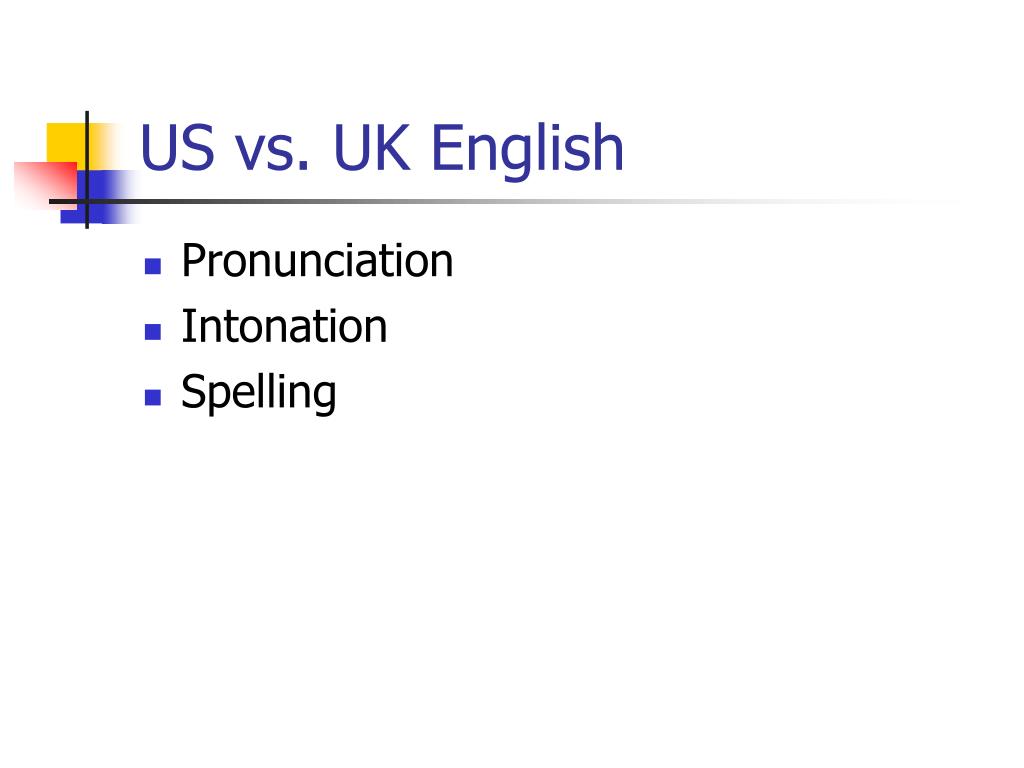Image resolution: width=1024 pixels, height=768 pixels.
Task: Click the crossing point of the black lines
Action: (x=87, y=202)
